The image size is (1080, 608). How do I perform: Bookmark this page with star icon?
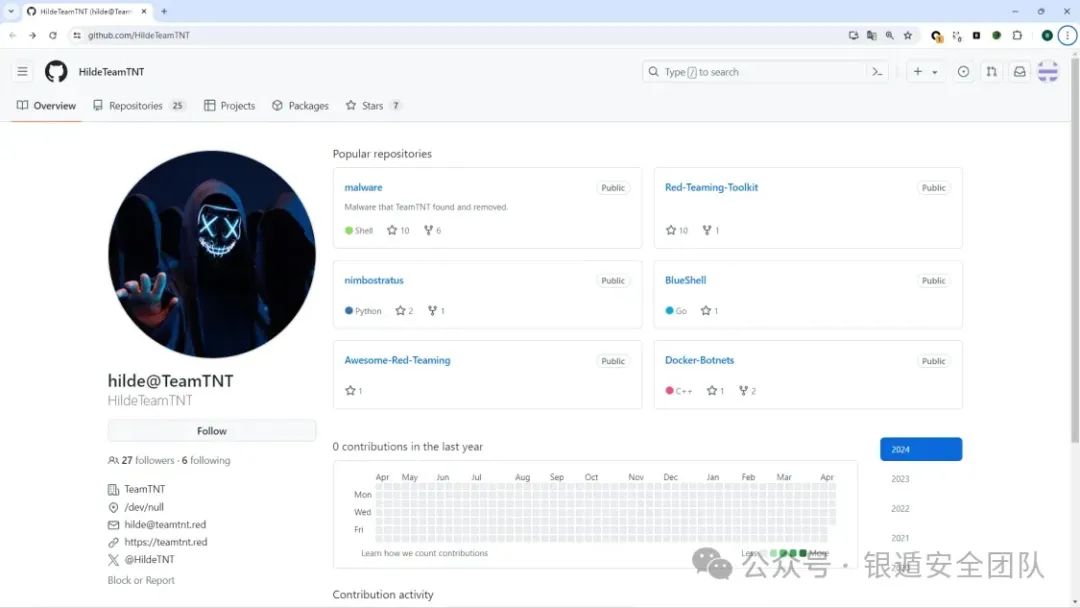click(908, 35)
